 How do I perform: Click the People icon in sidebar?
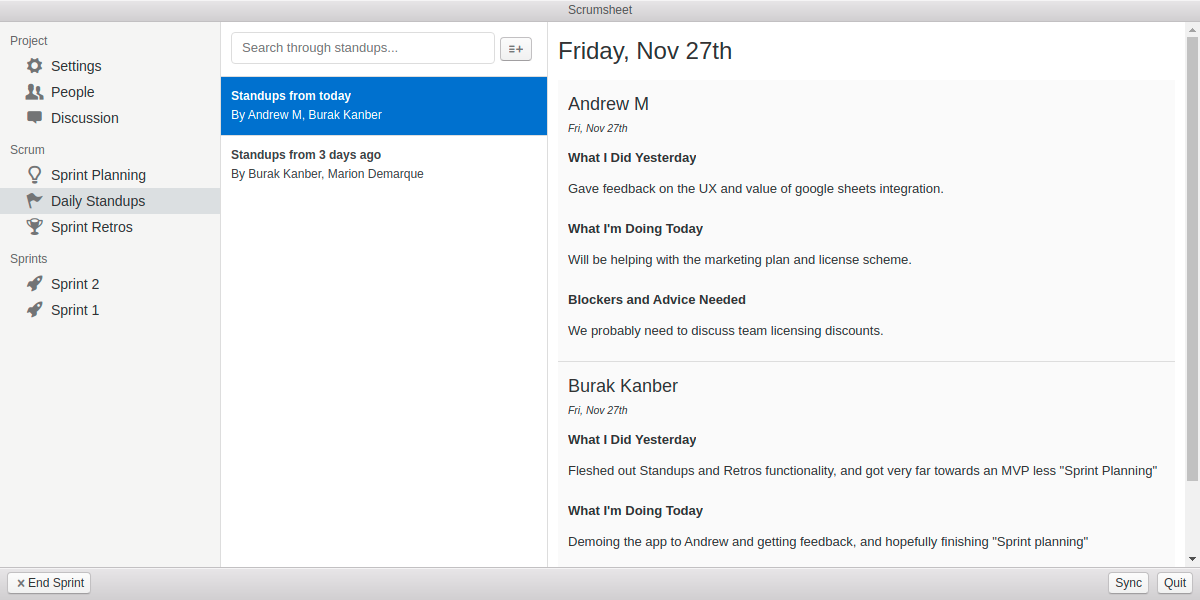(x=35, y=92)
